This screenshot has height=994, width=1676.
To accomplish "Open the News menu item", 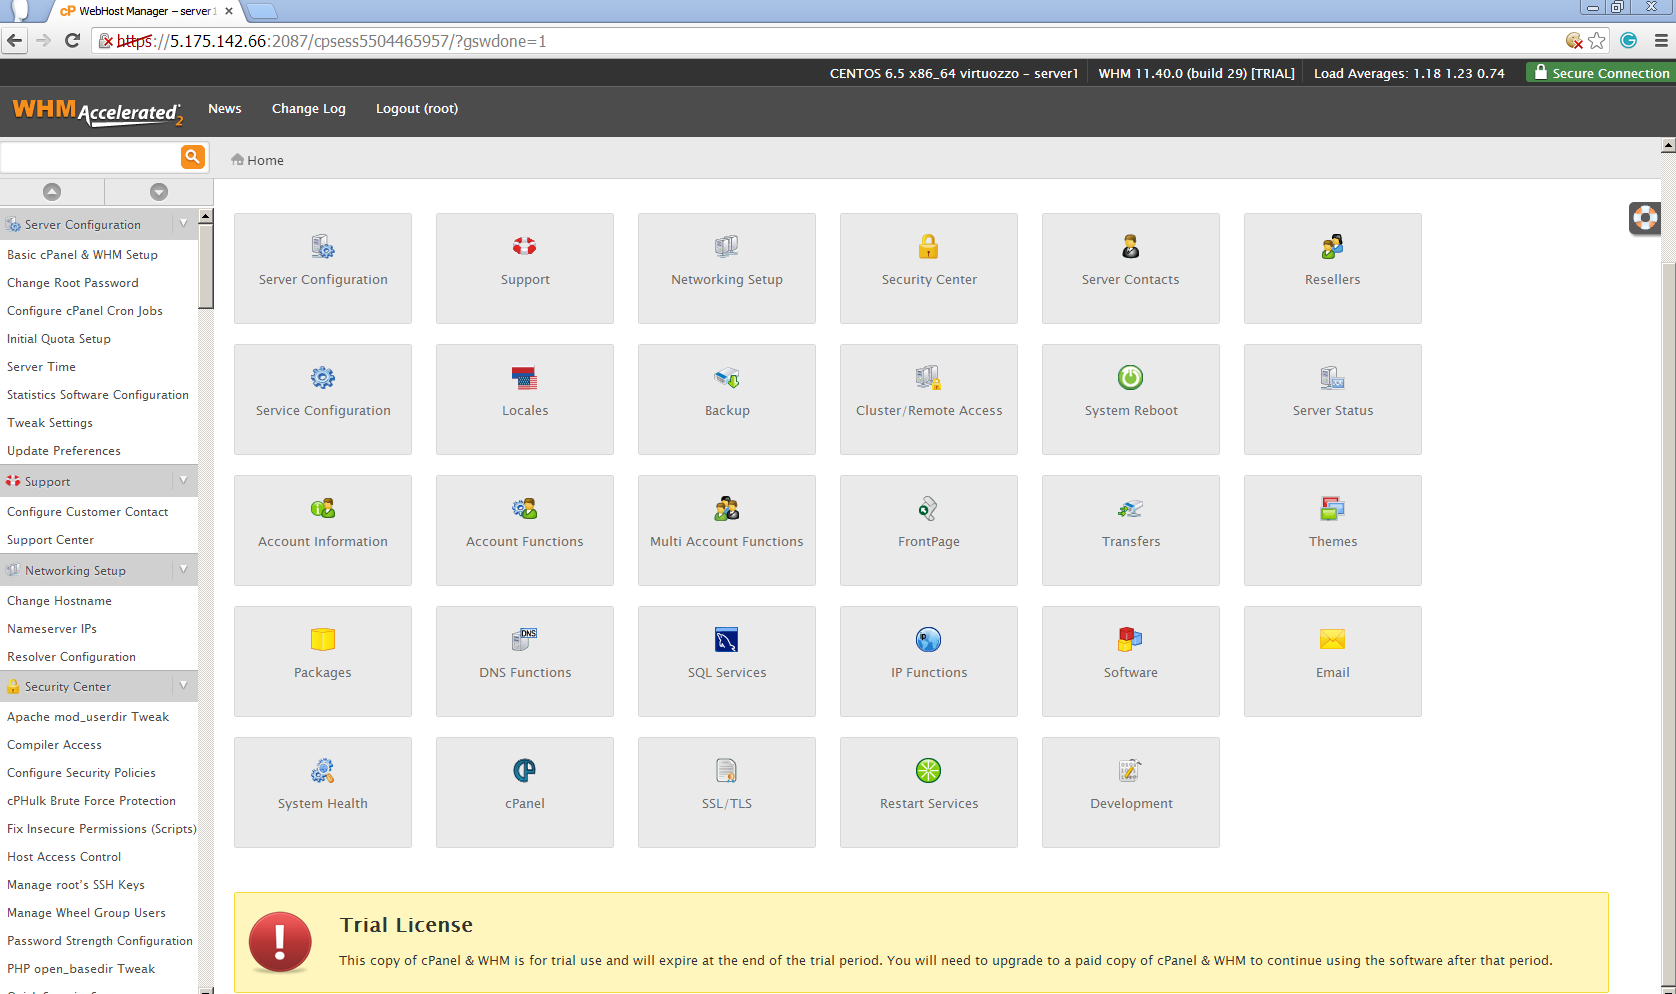I will tap(224, 109).
